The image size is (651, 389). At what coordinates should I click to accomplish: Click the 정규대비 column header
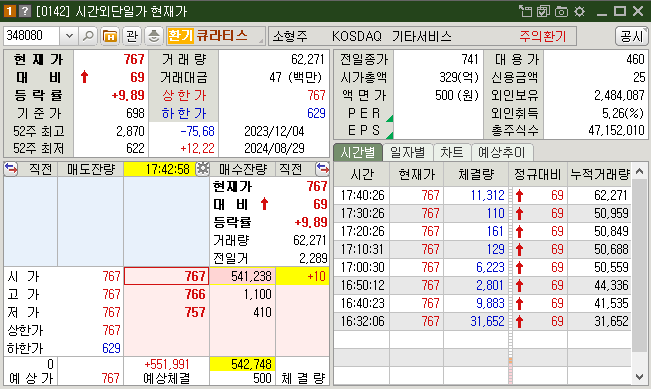click(538, 174)
